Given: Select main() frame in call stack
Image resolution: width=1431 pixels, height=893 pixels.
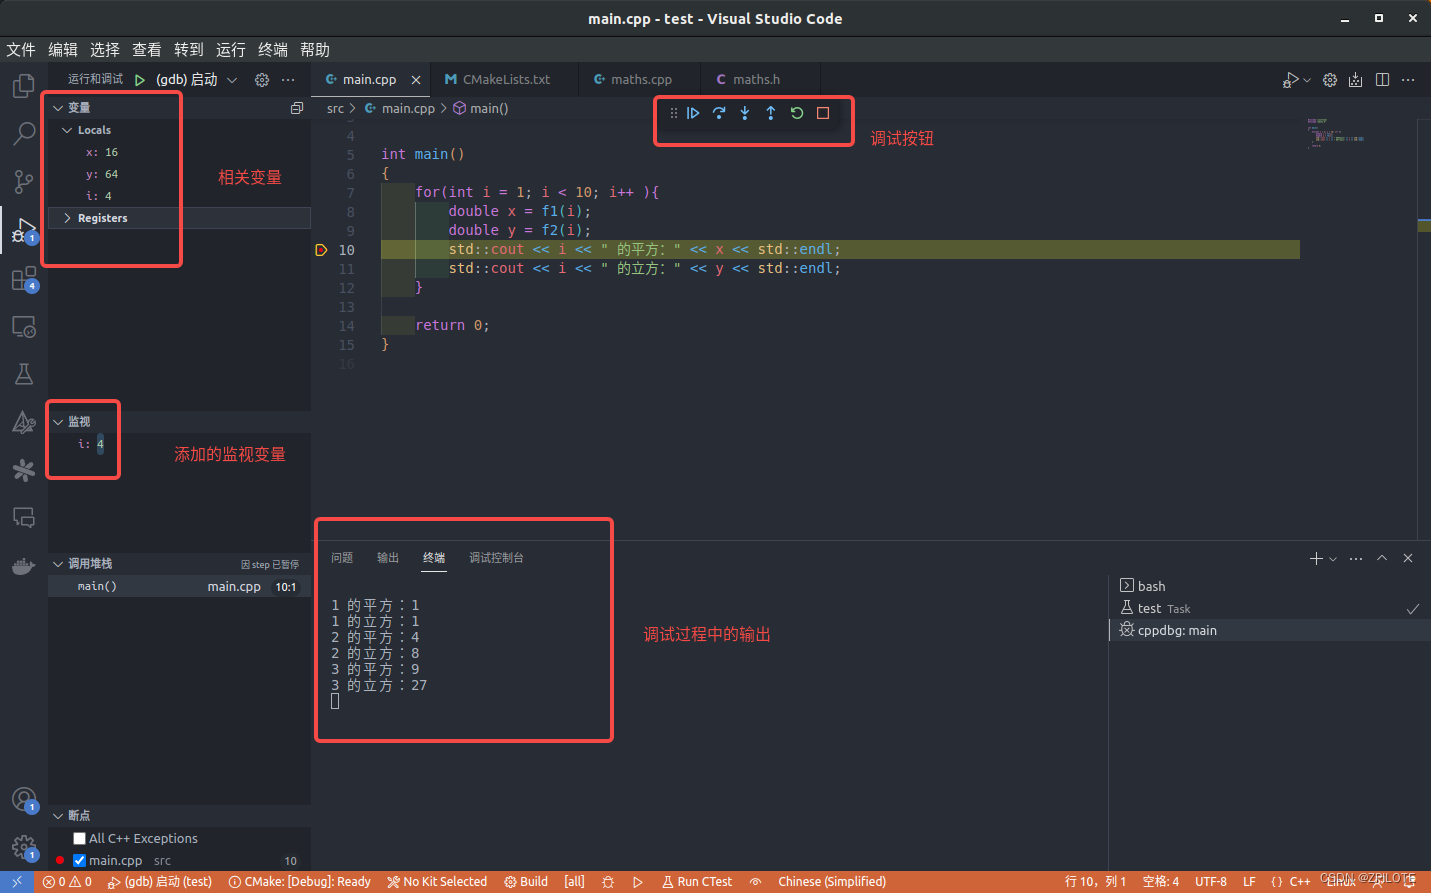Looking at the screenshot, I should click(x=179, y=586).
